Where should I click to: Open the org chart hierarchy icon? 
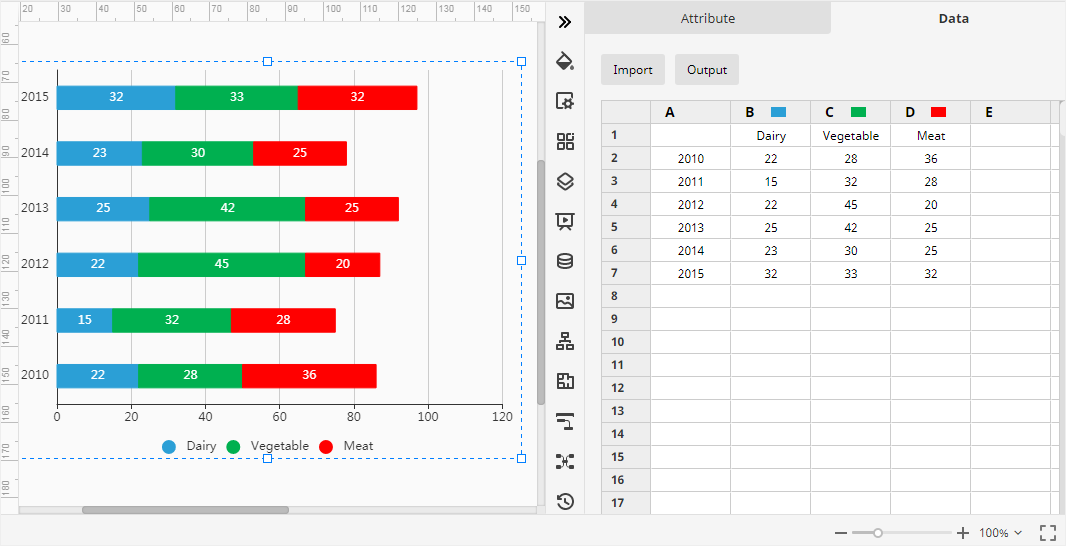coord(565,341)
